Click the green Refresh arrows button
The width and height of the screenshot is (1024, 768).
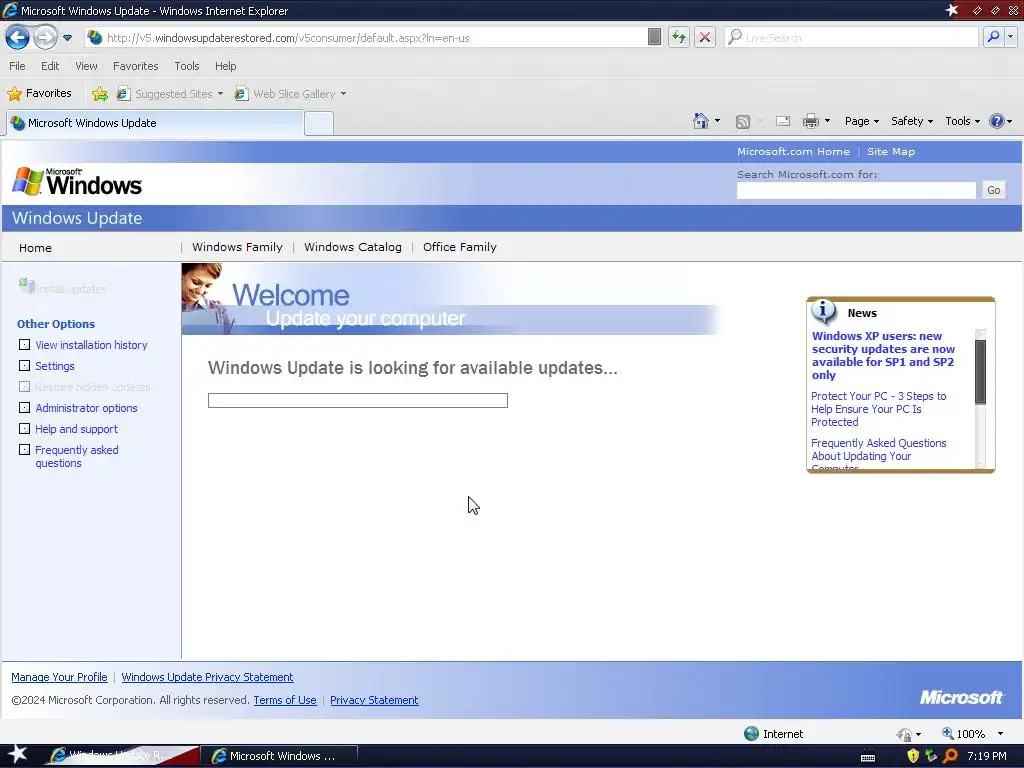(x=679, y=37)
